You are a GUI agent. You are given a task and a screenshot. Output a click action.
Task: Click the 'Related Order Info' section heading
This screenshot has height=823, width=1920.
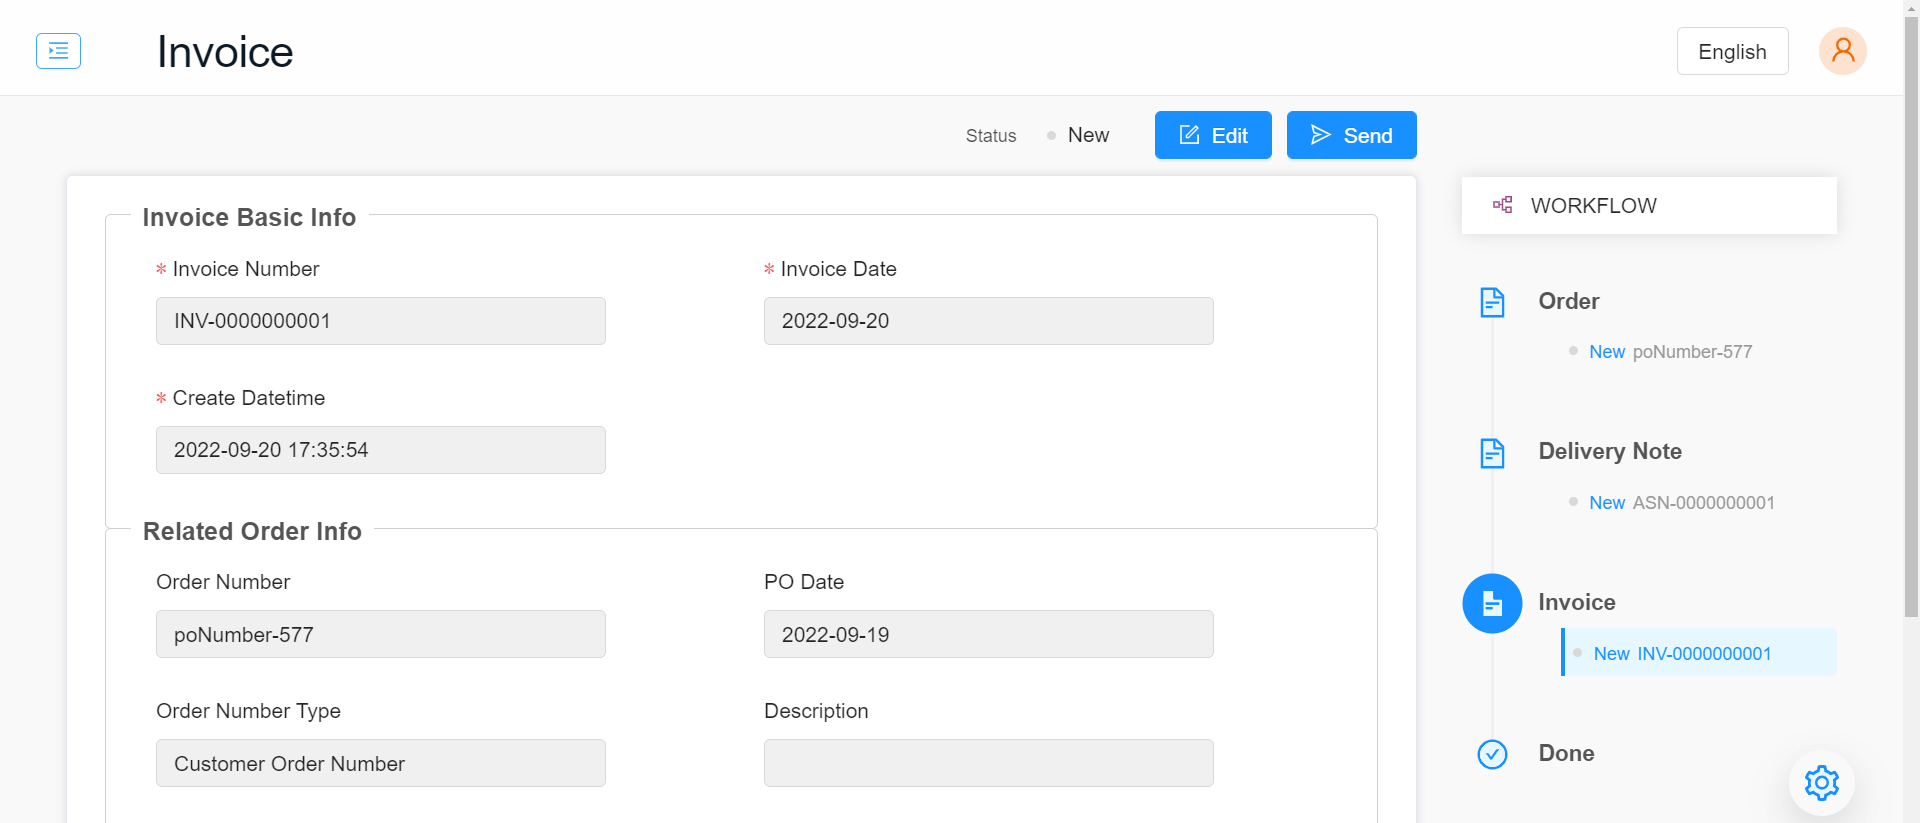coord(252,531)
